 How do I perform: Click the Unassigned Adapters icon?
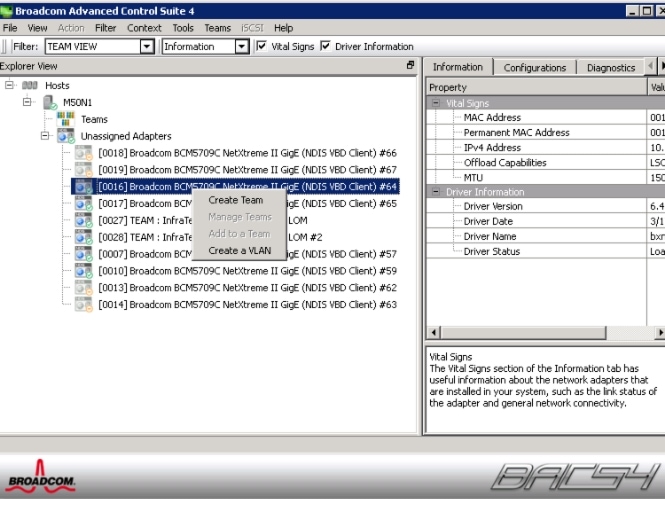[x=66, y=136]
